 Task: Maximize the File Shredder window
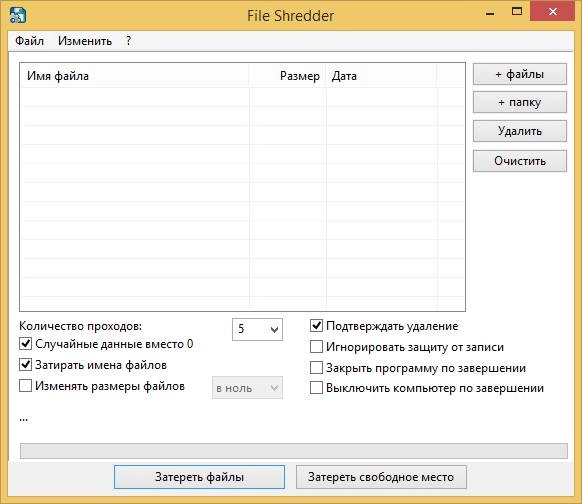(x=517, y=12)
